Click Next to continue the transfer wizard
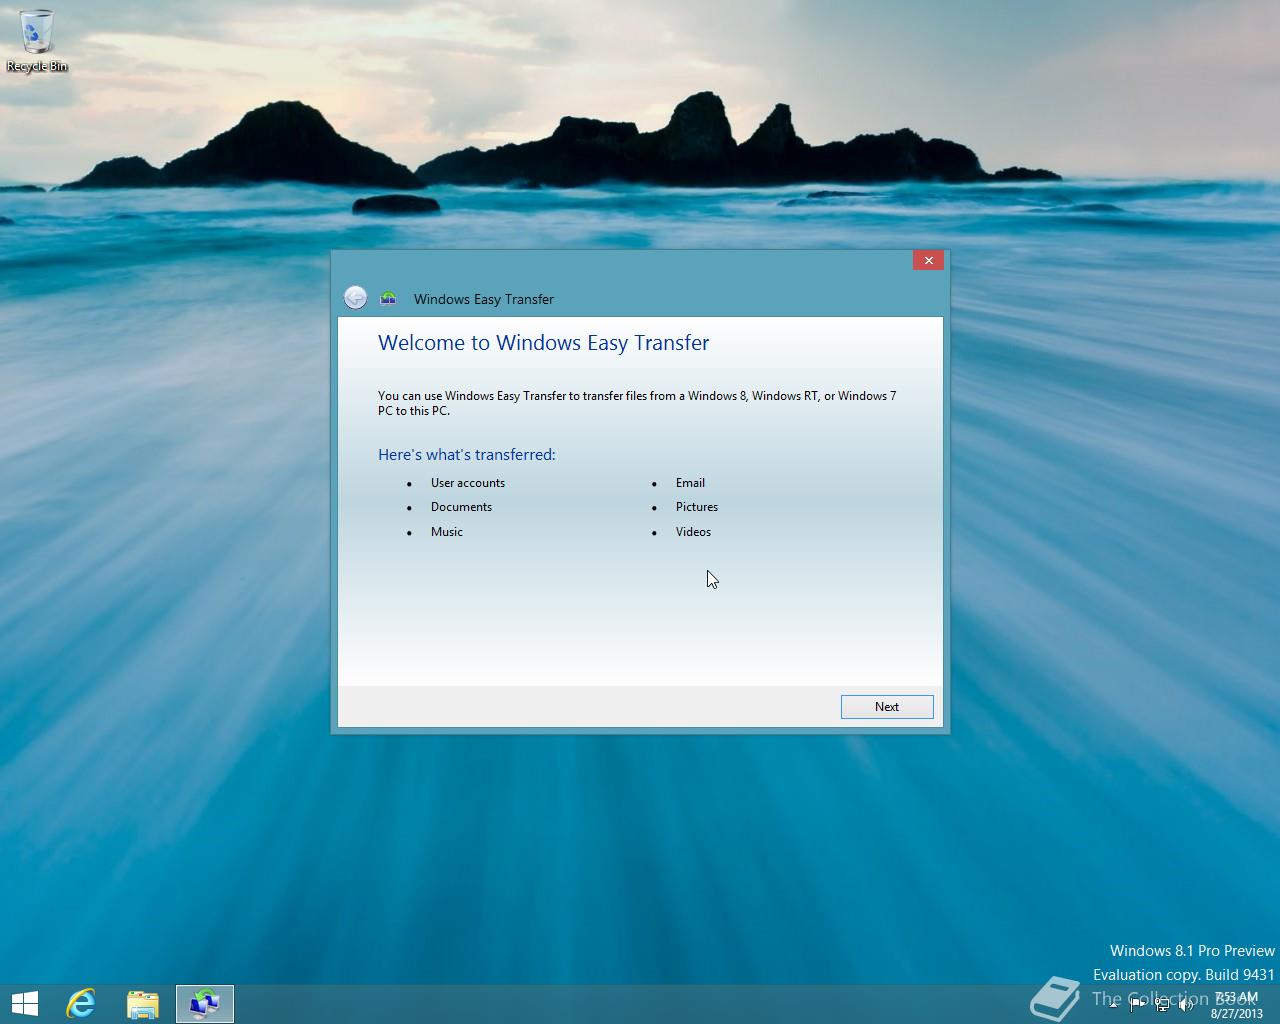 pyautogui.click(x=887, y=707)
